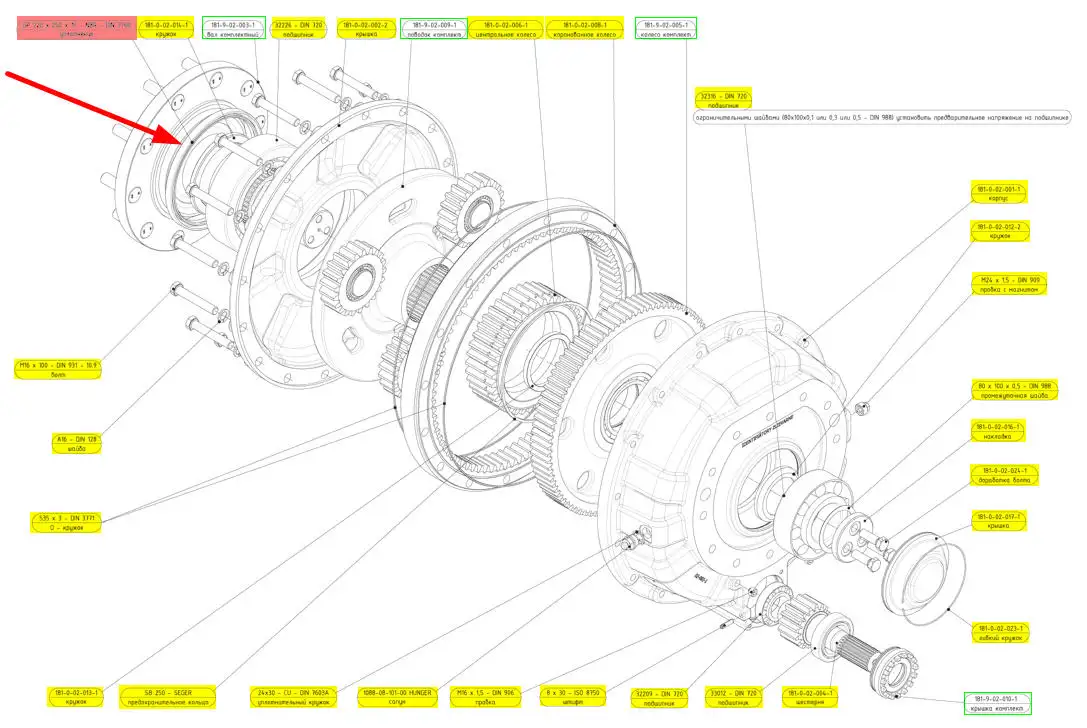Screen dimensions: 1087x728
Task: Click the 32226 - DIN 720 bearing label
Action: pos(298,28)
